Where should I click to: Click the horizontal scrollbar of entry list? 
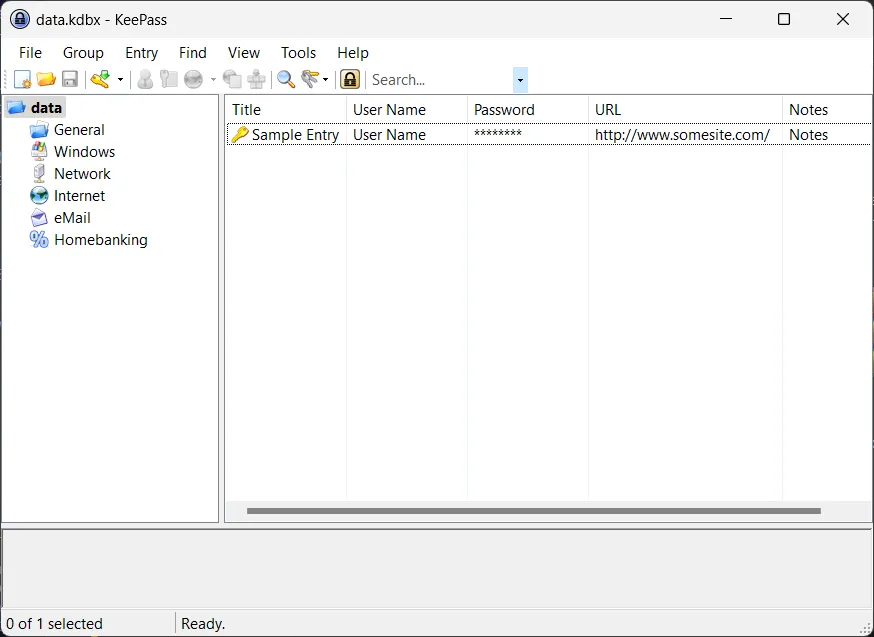(x=533, y=511)
